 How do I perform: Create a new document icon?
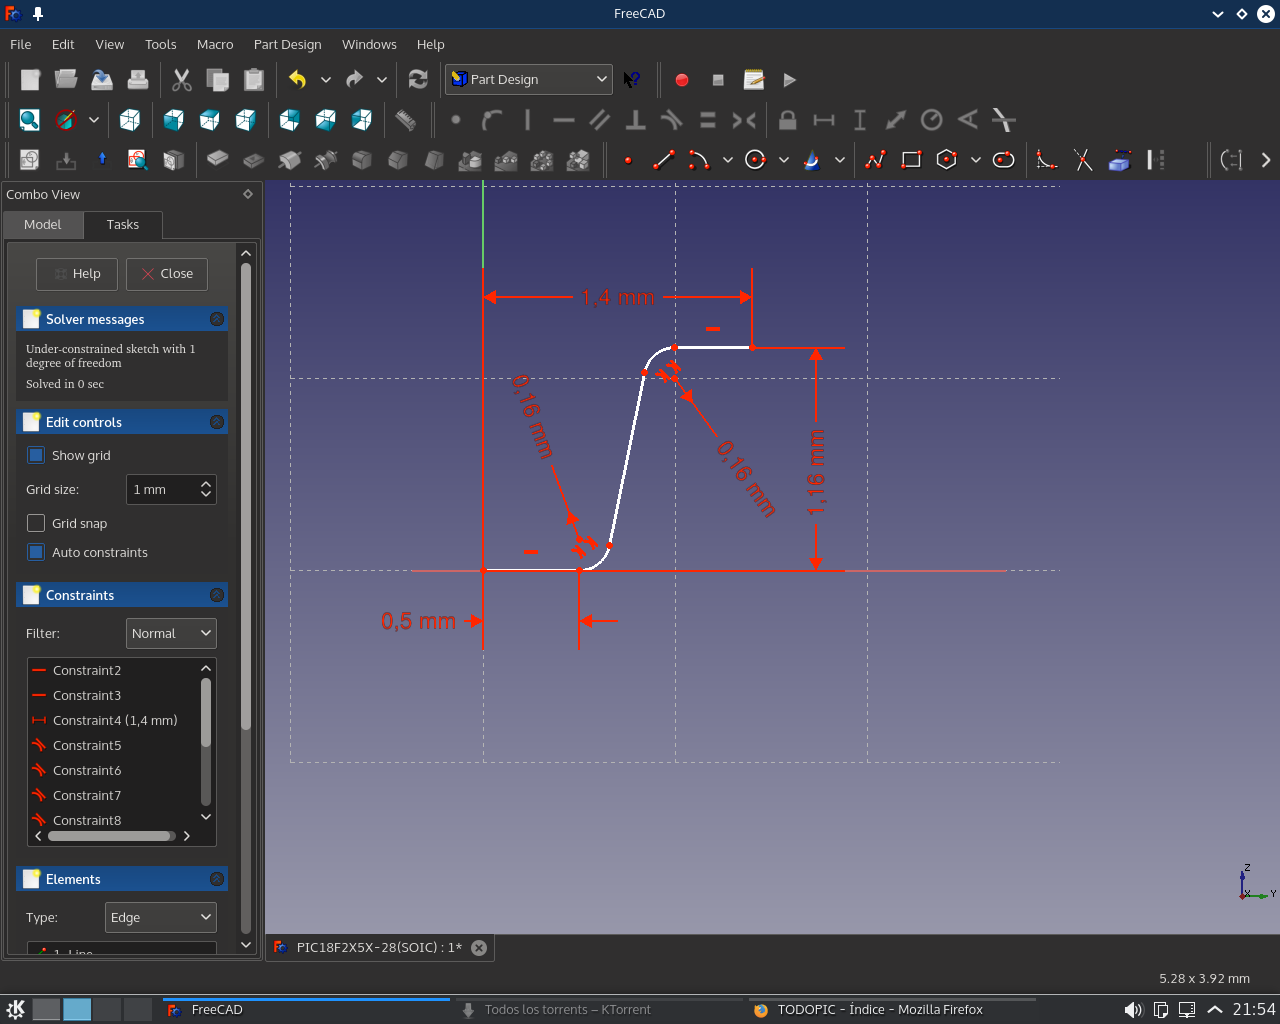pos(30,80)
